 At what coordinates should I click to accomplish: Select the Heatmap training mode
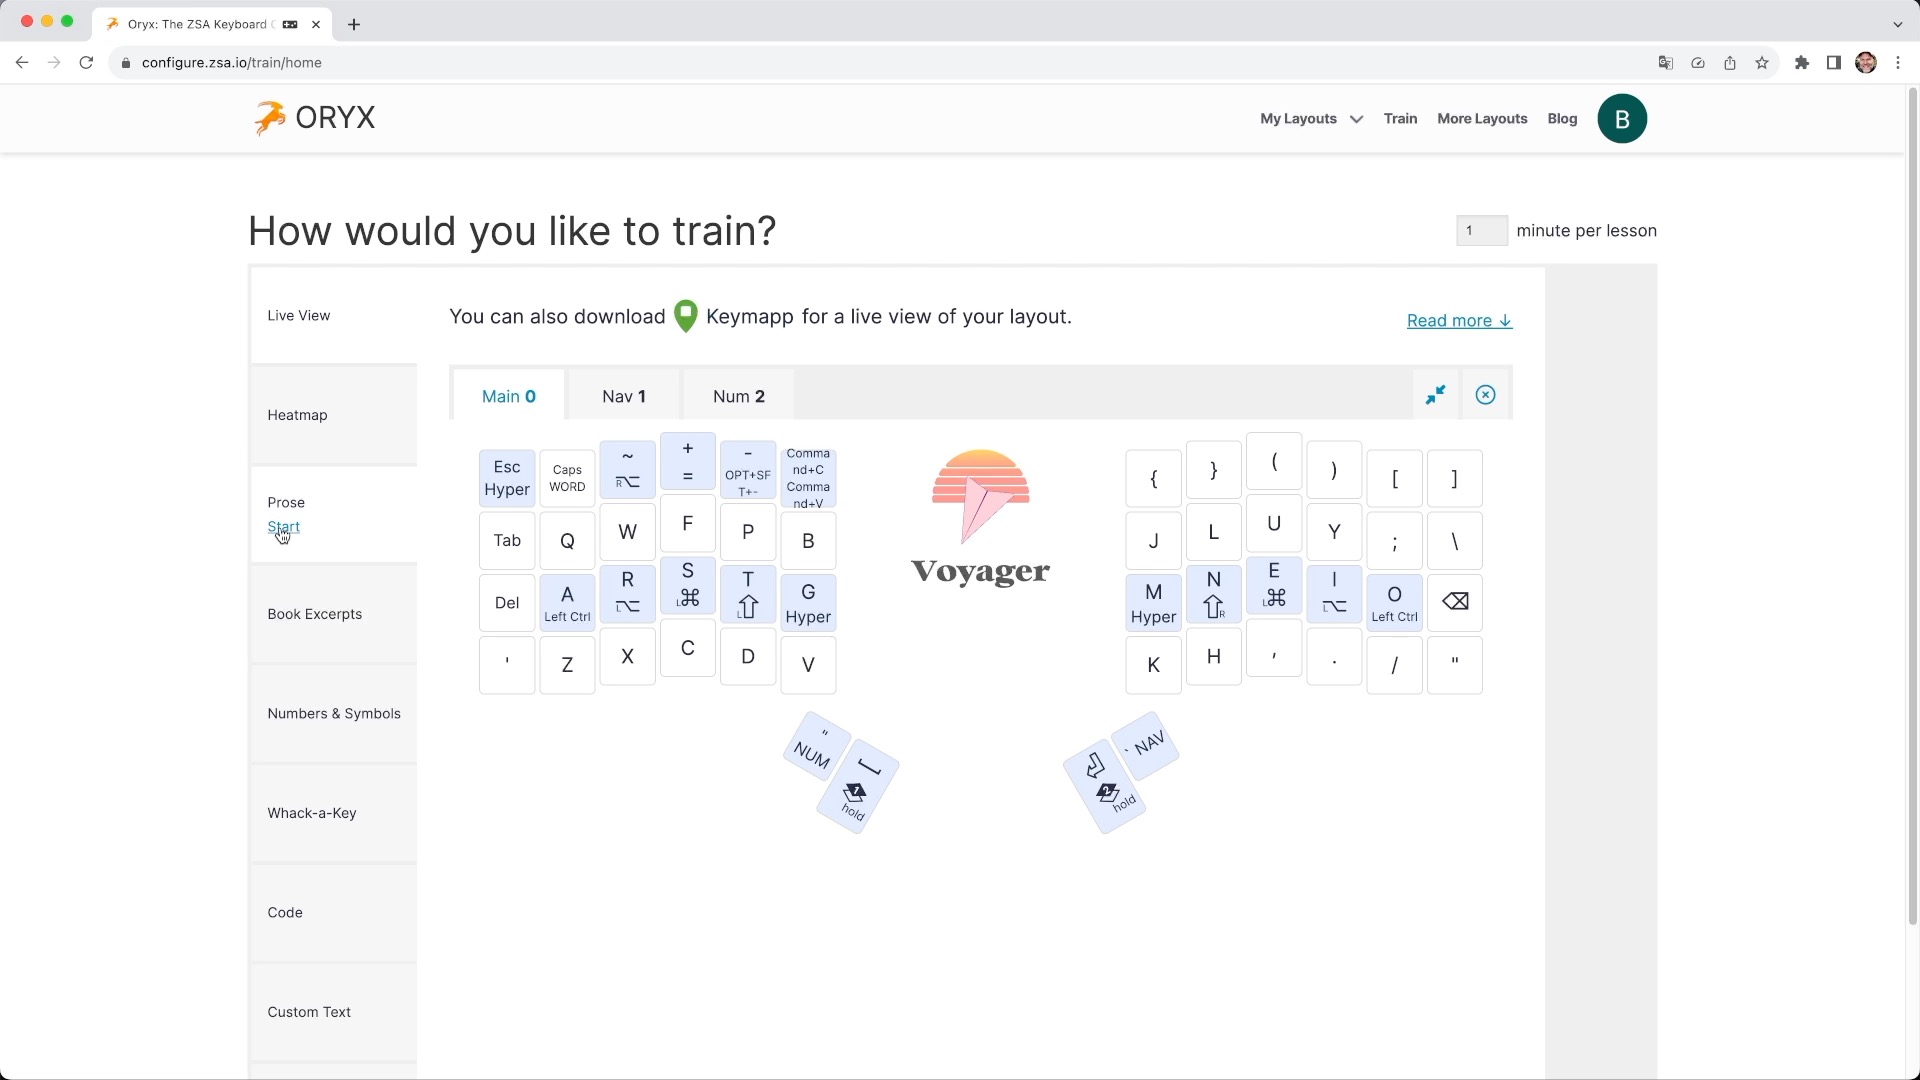295,414
